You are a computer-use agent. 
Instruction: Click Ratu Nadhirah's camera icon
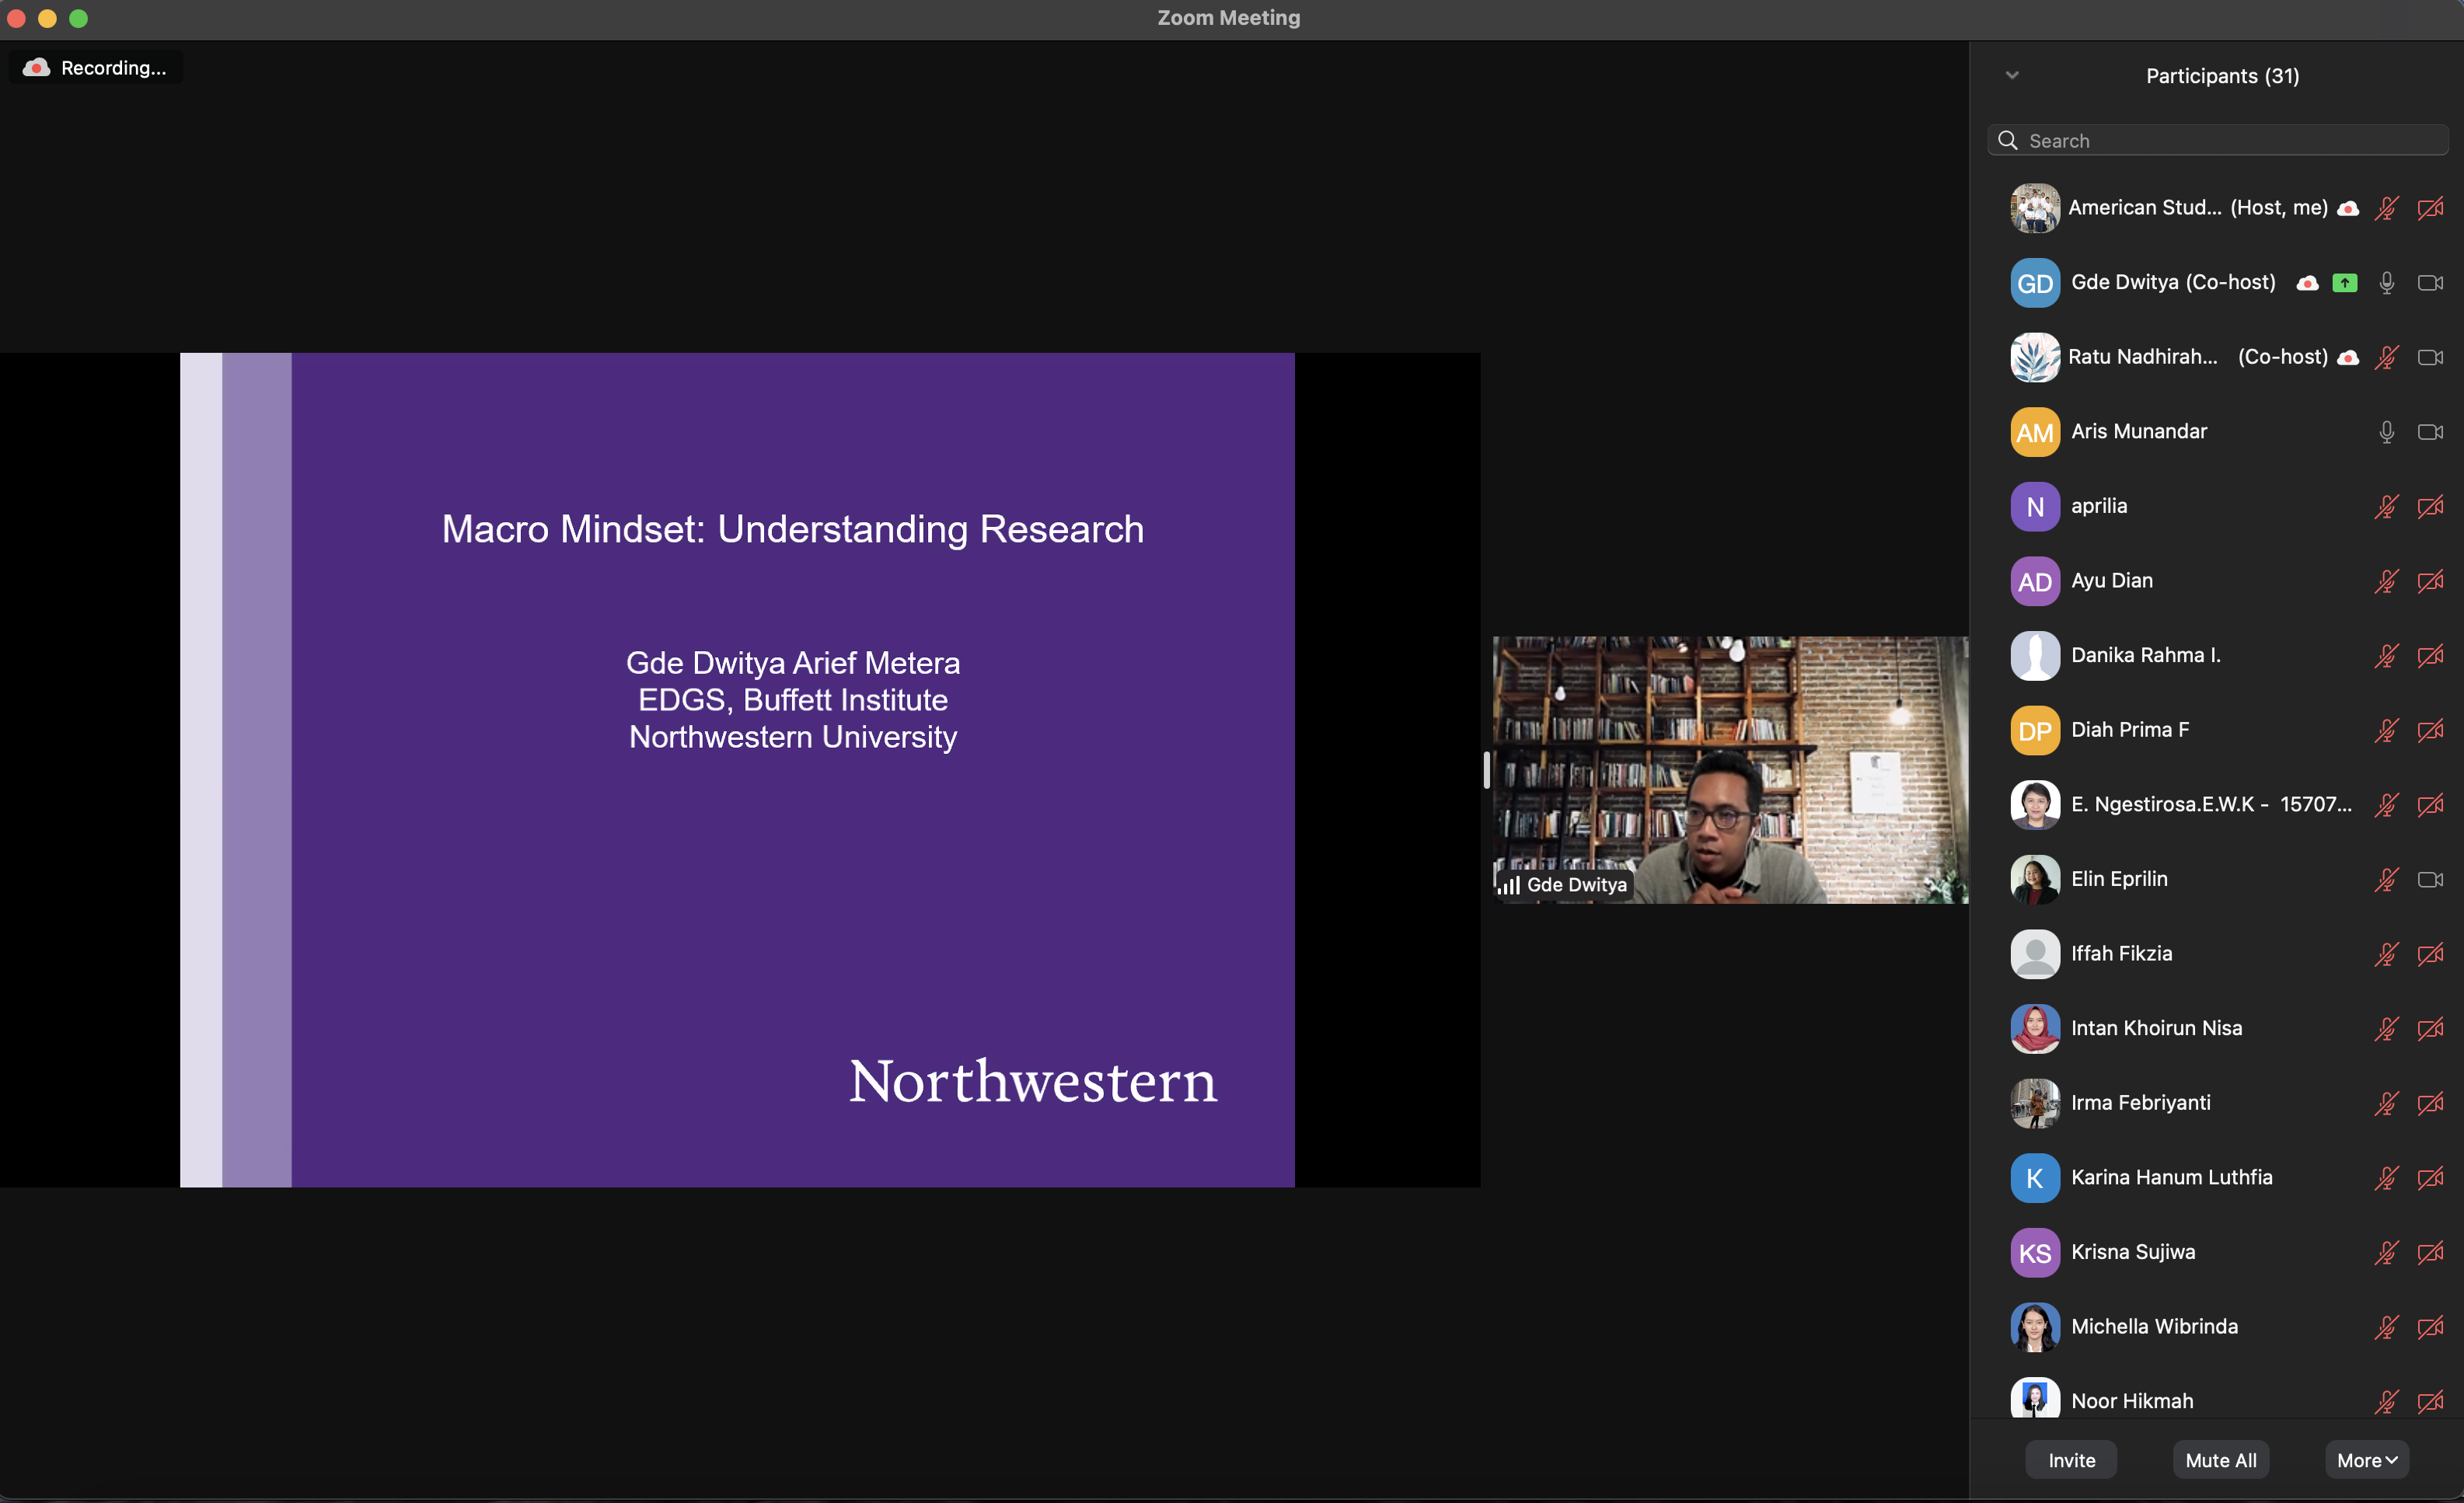[x=2430, y=357]
